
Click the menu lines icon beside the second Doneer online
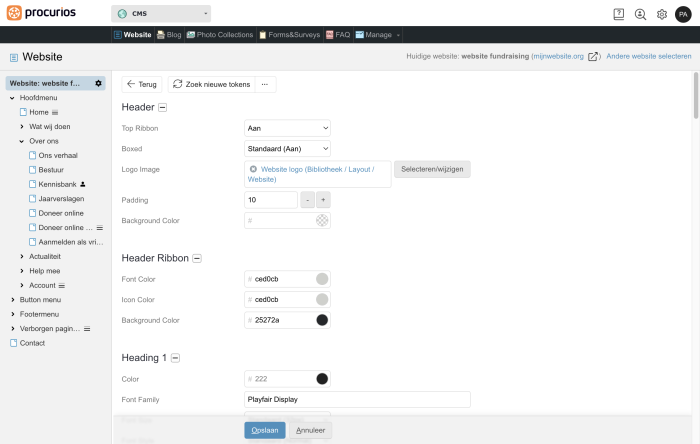pos(100,228)
